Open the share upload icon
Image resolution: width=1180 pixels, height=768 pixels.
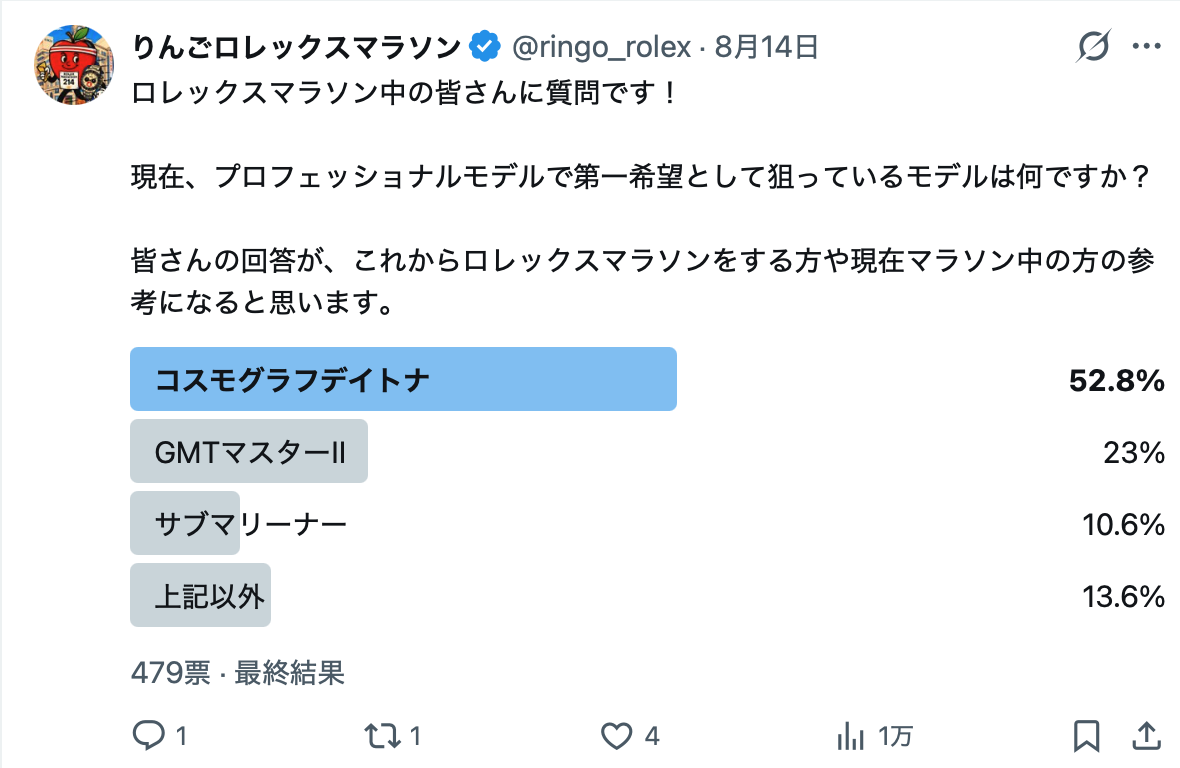point(1146,735)
